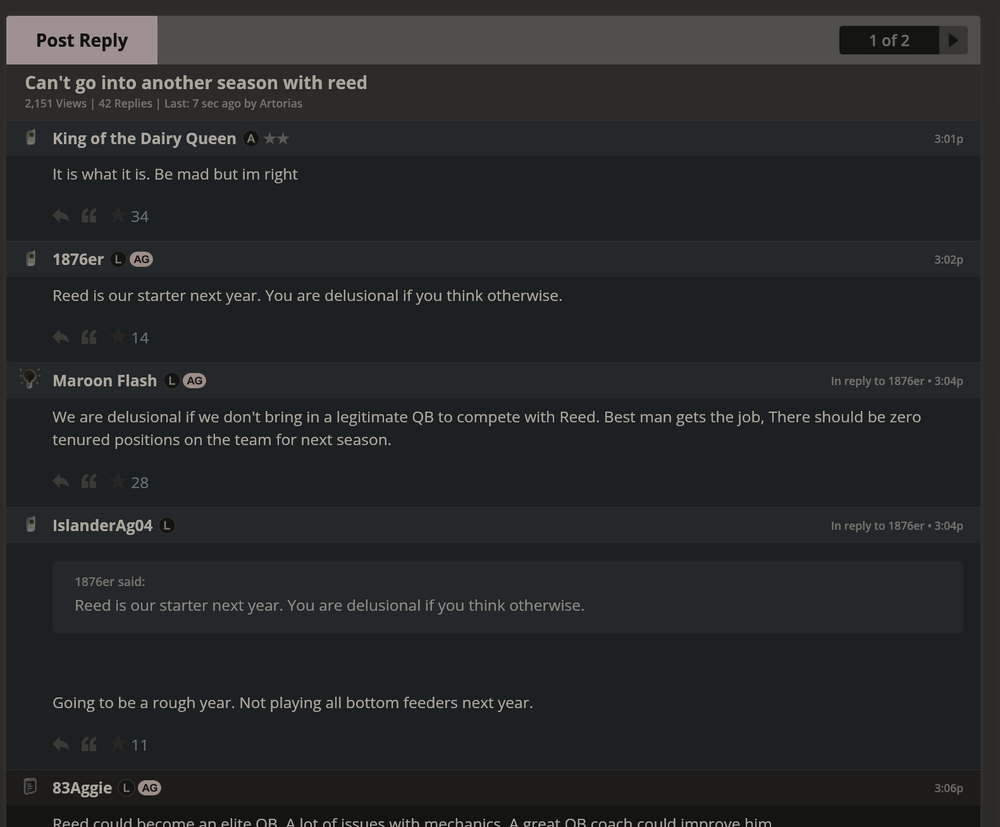Click Maroon Flash's 'In reply to 1876er' link
The image size is (1000, 827).
click(x=877, y=381)
